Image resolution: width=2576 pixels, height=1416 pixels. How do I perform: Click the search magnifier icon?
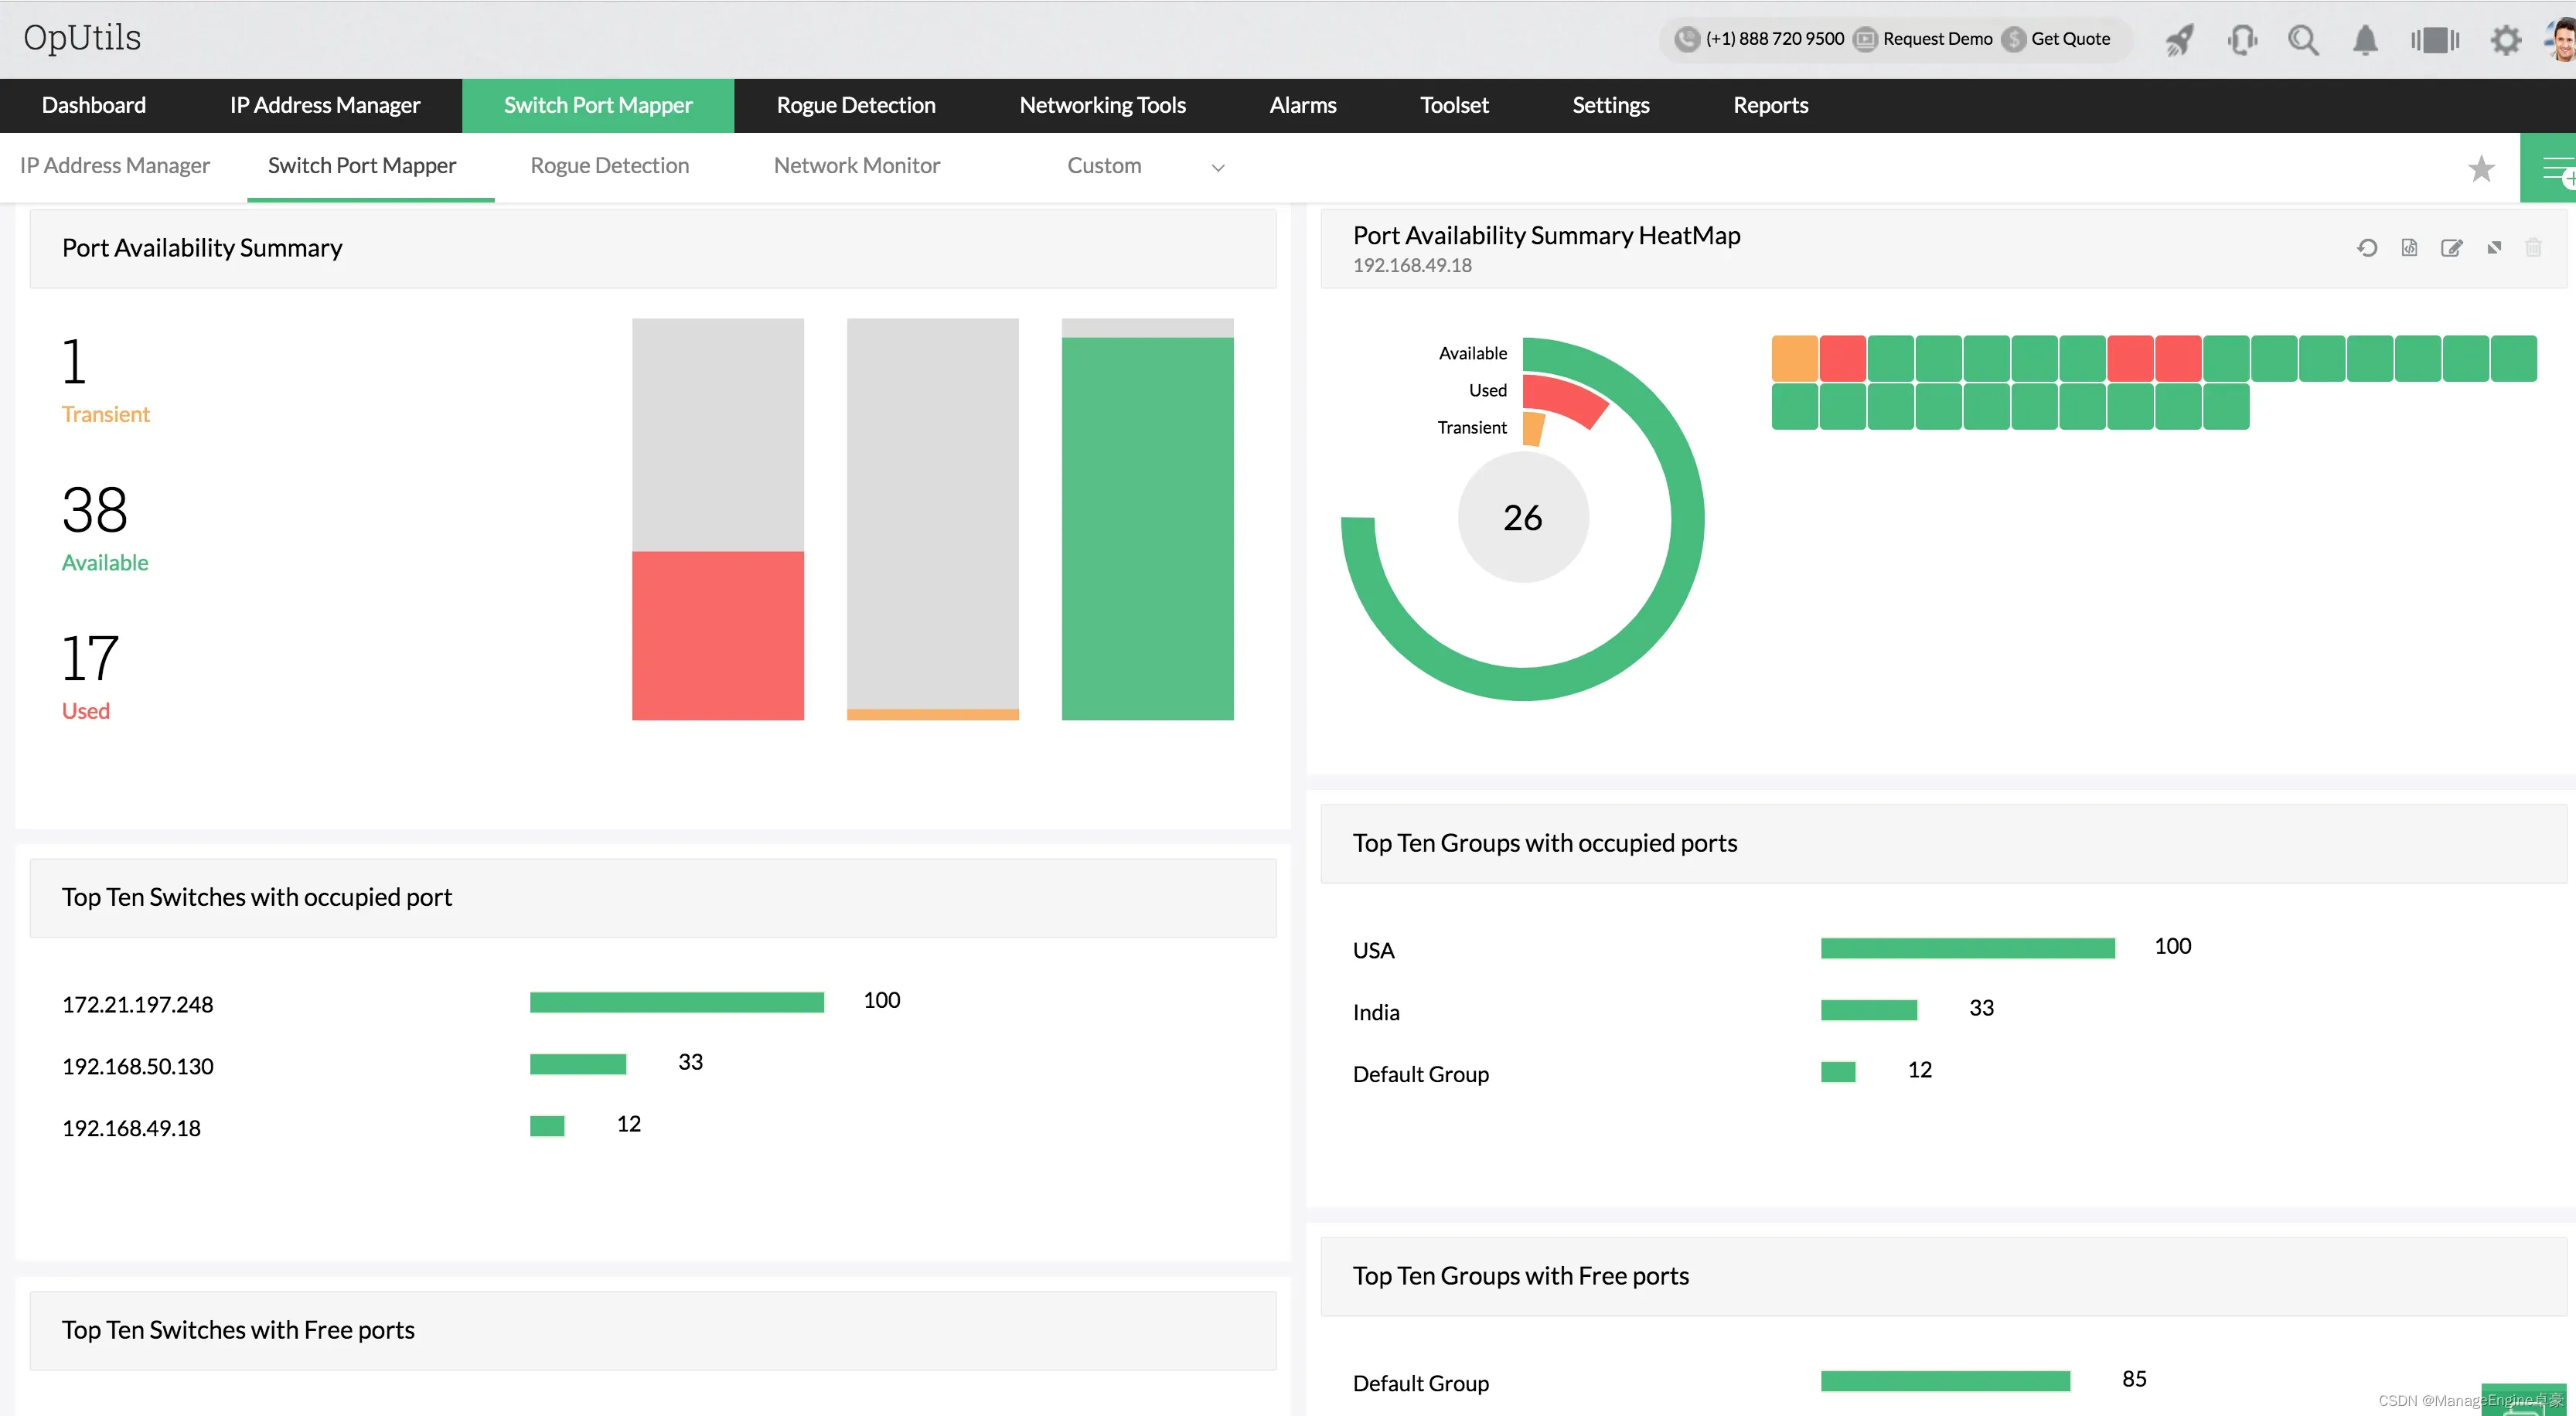2305,36
